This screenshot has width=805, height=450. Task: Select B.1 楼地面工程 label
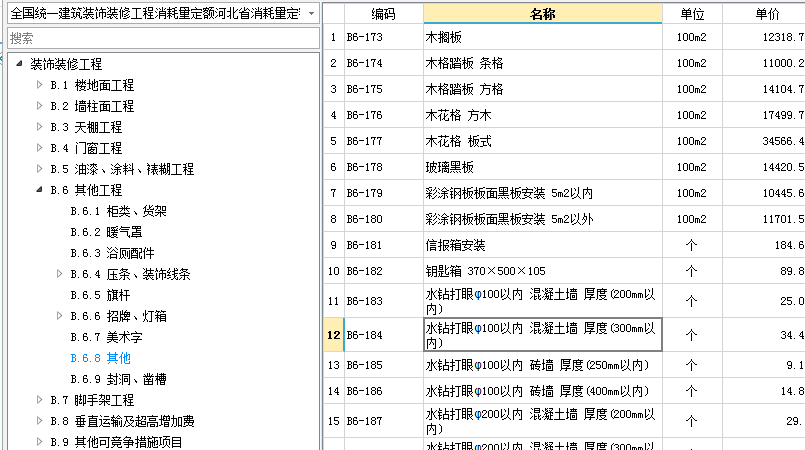pyautogui.click(x=92, y=85)
